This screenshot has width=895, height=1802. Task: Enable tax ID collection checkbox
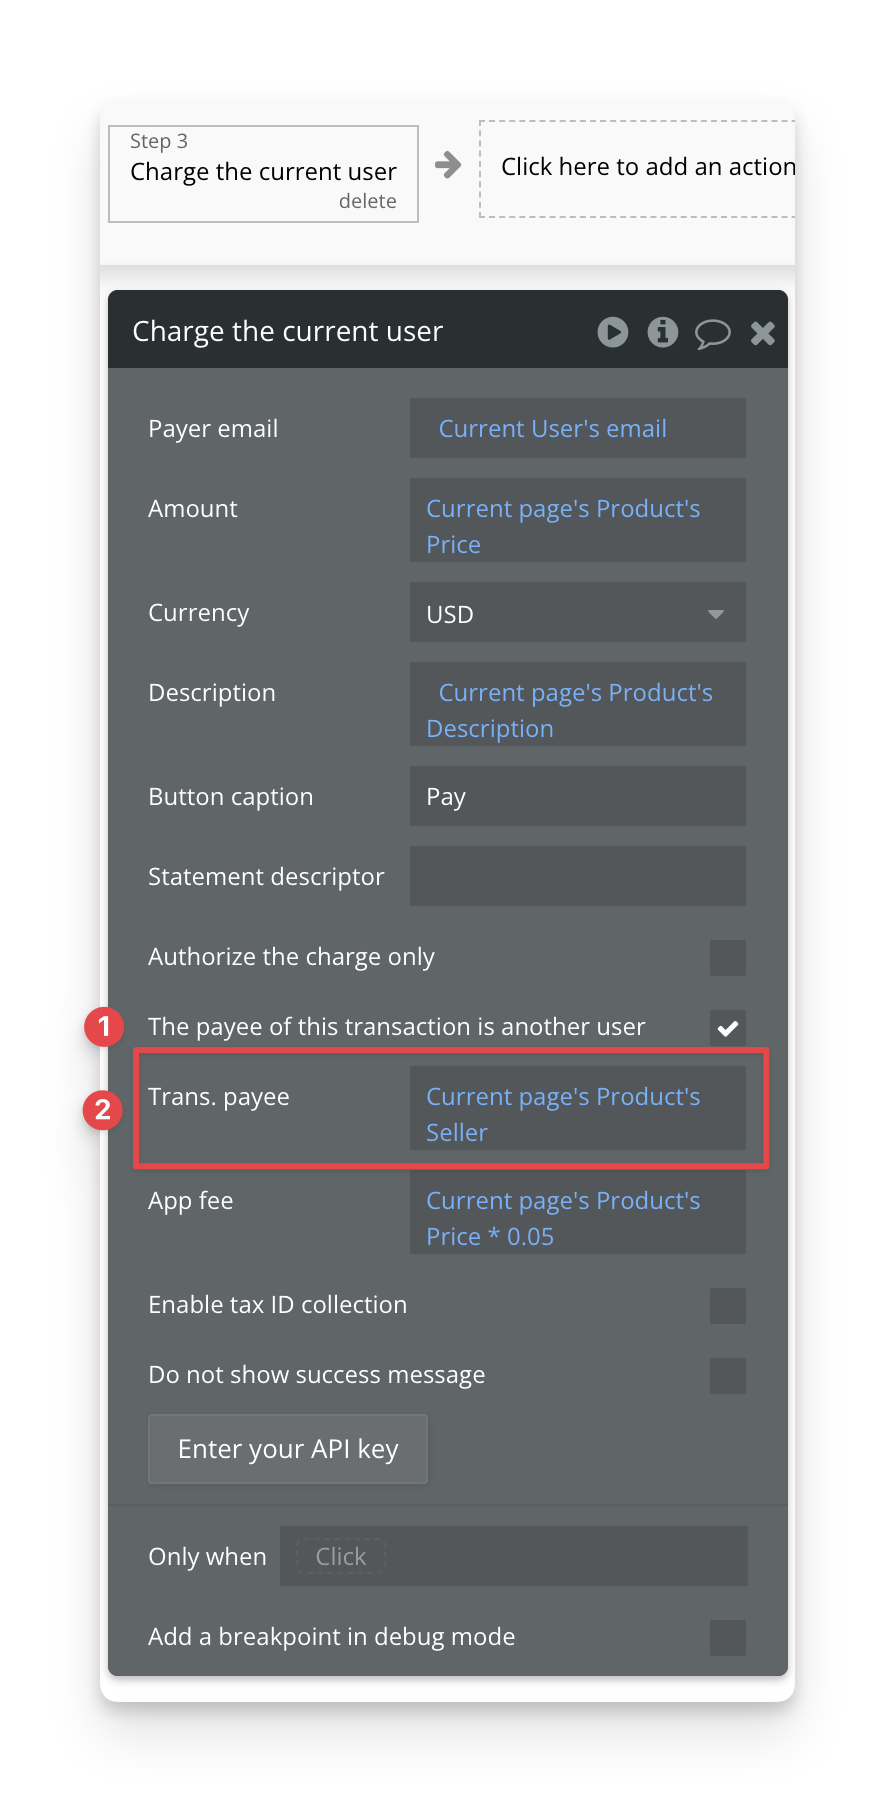[728, 1306]
